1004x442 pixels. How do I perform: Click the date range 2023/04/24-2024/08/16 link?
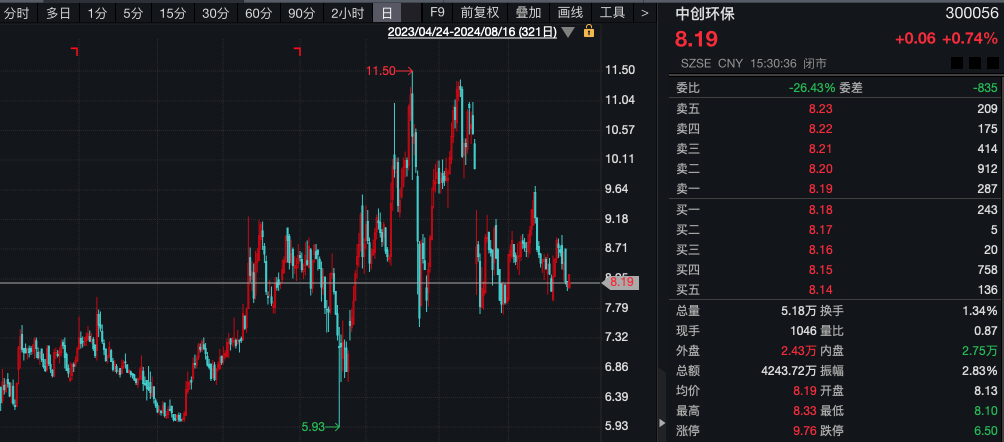[x=473, y=32]
